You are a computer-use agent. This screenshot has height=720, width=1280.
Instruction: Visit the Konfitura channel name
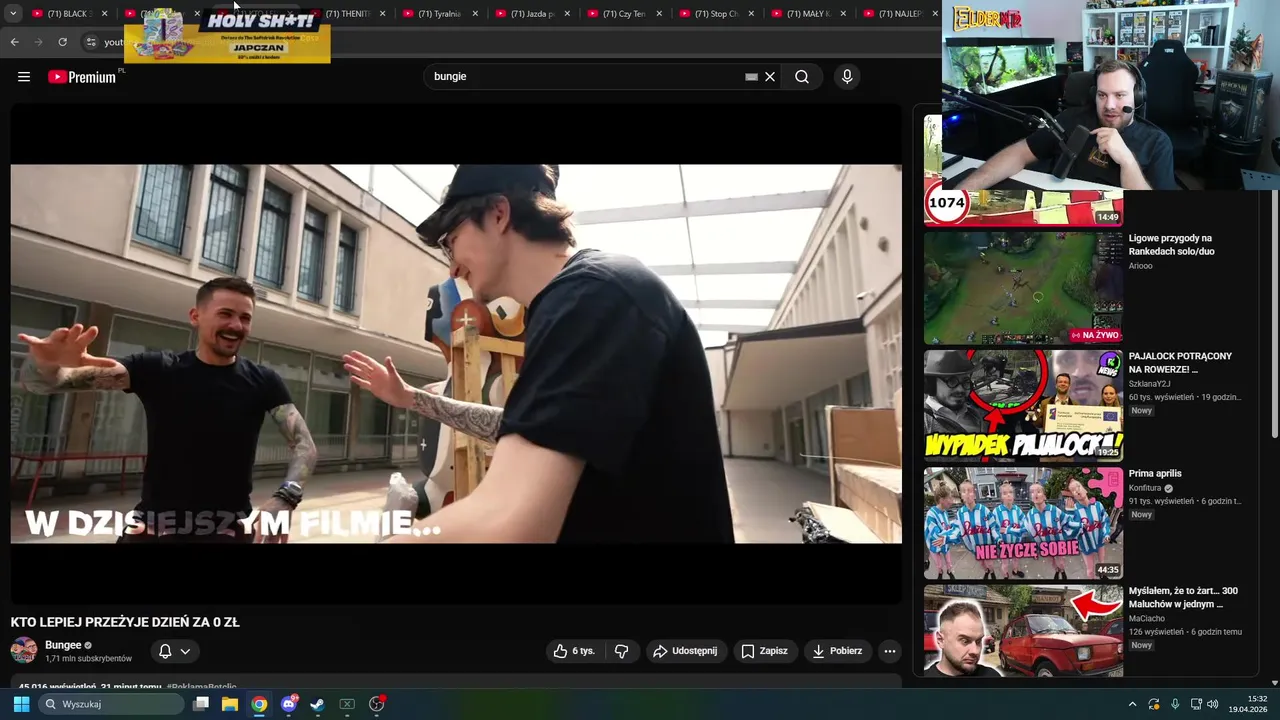coord(1145,488)
